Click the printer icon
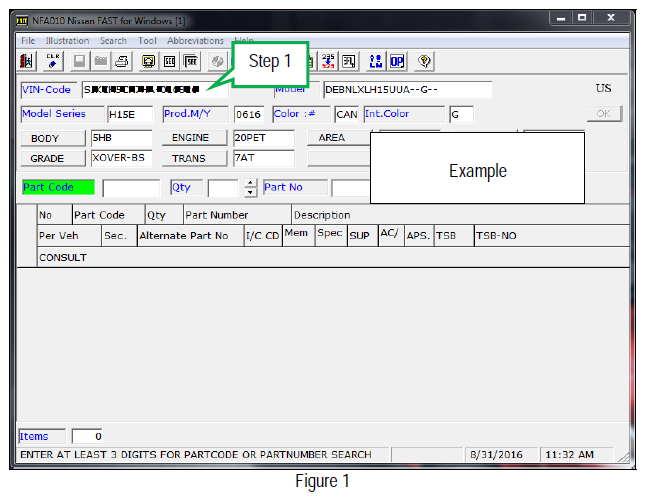This screenshot has width=646, height=501. [122, 61]
